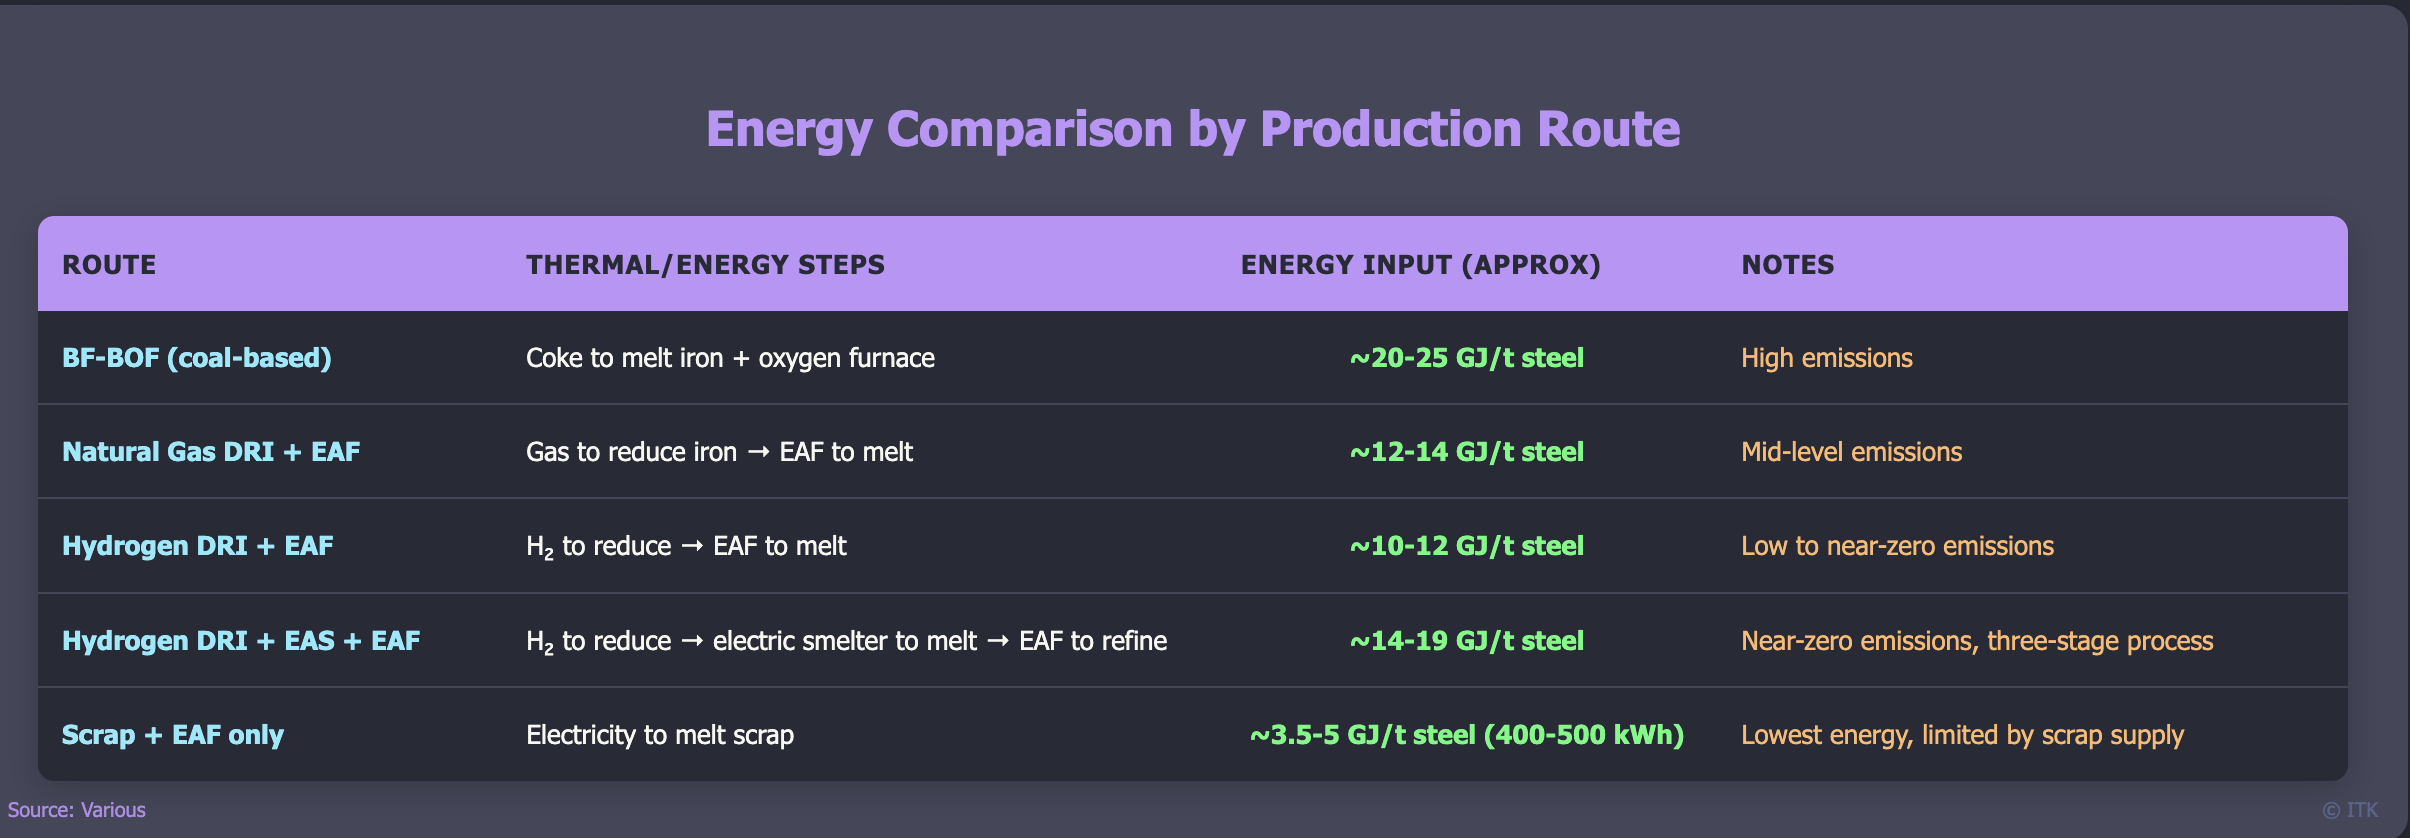The image size is (2410, 838).
Task: Select the 'Low to near-zero emissions' note
Action: click(x=1897, y=546)
